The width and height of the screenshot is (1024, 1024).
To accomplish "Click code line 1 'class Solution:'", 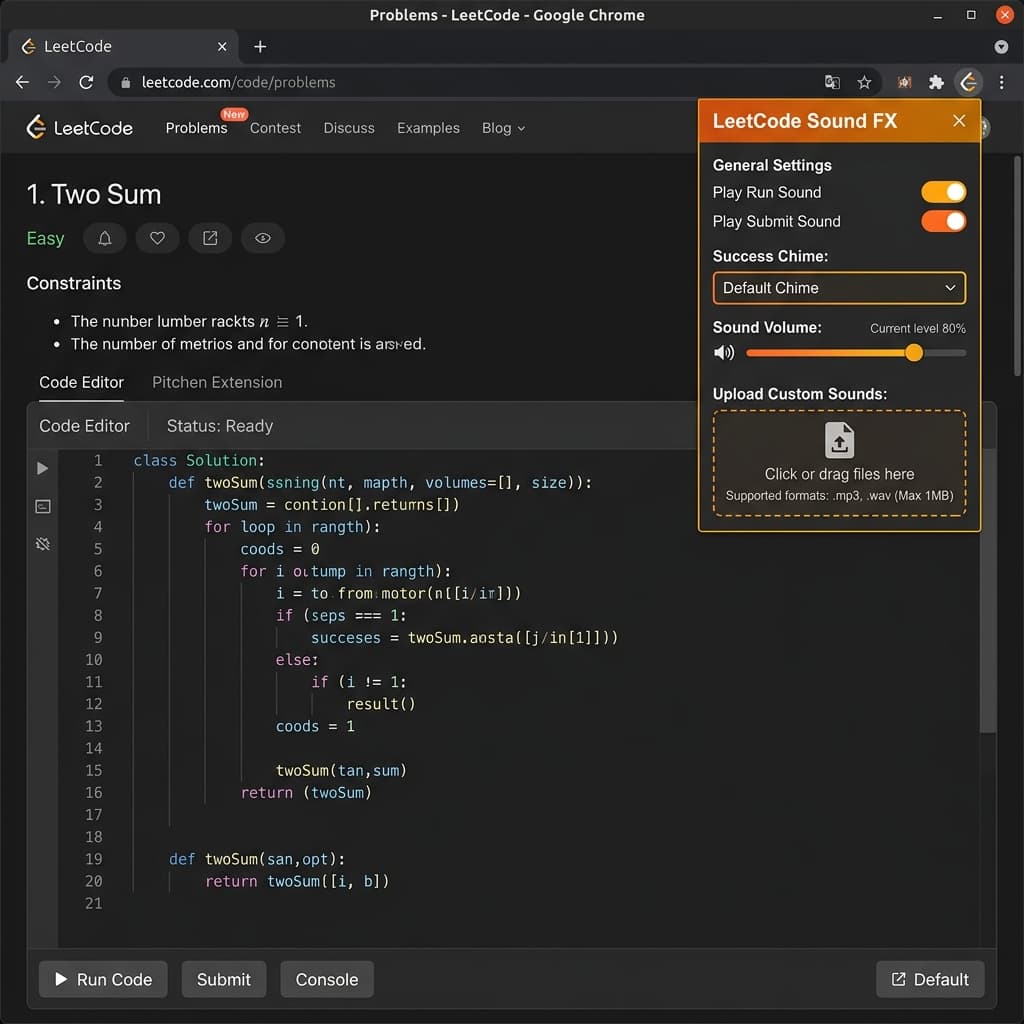I will click(x=199, y=460).
